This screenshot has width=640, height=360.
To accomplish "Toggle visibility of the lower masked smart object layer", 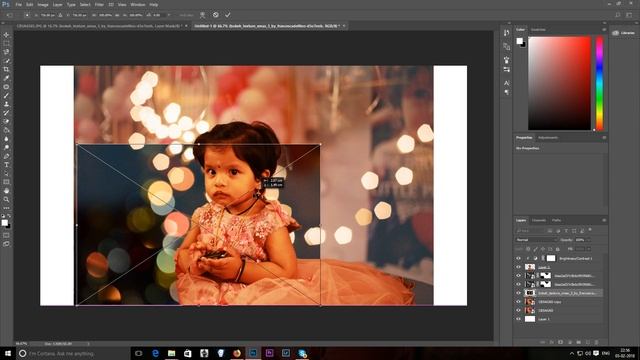I will [518, 284].
